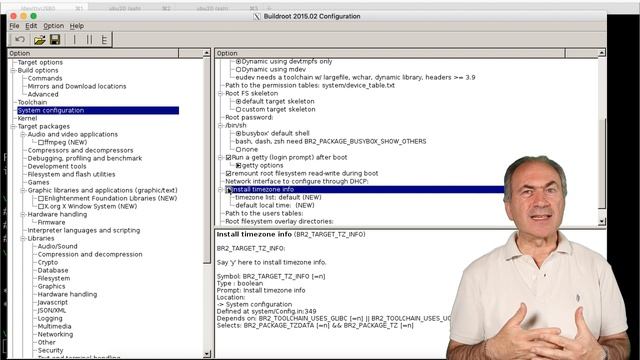
Task: Select Firmware under Hardware handling
Action: point(51,222)
